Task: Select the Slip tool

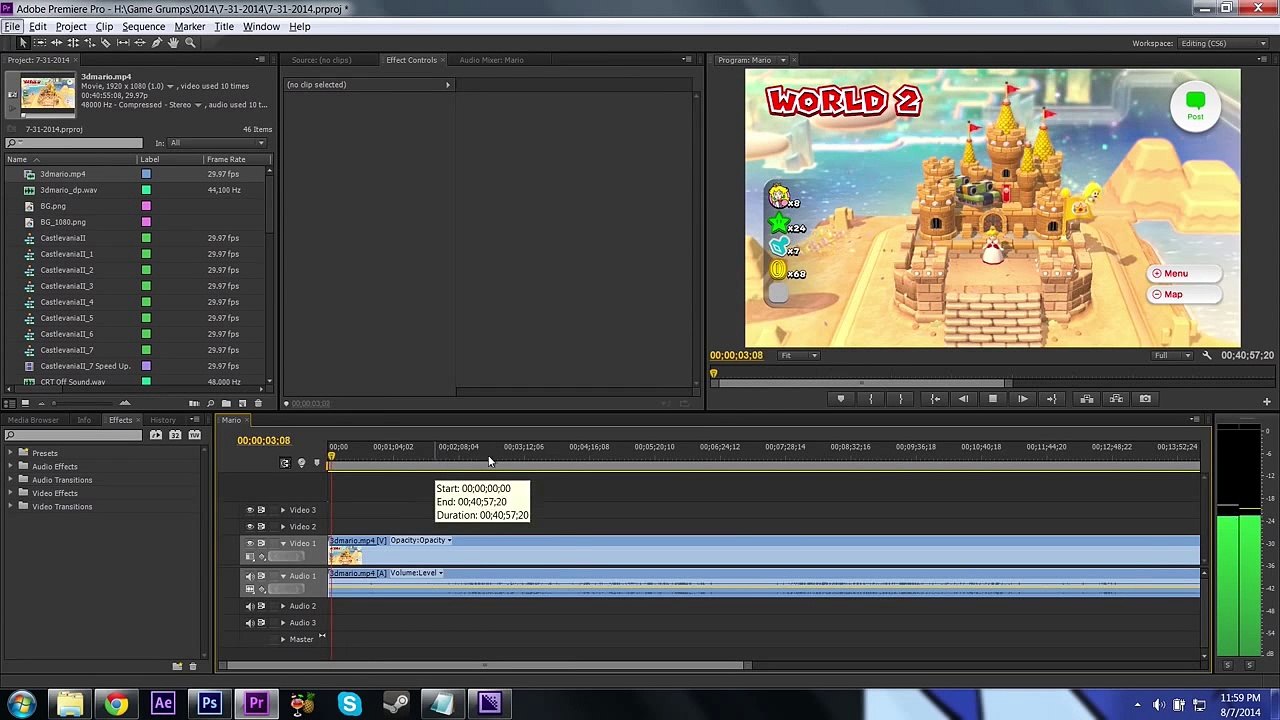Action: coord(123,43)
